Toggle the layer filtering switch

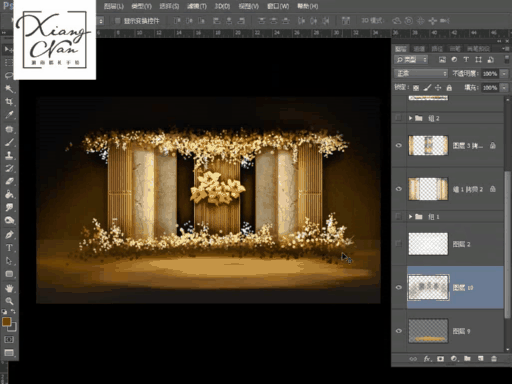[x=507, y=60]
